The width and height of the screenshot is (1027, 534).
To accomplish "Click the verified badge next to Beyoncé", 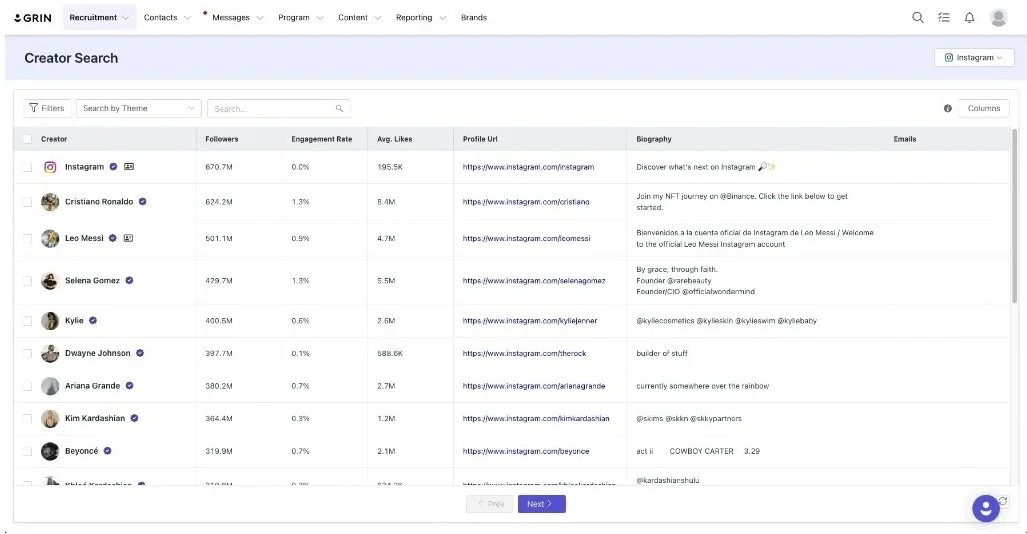I will pos(107,451).
